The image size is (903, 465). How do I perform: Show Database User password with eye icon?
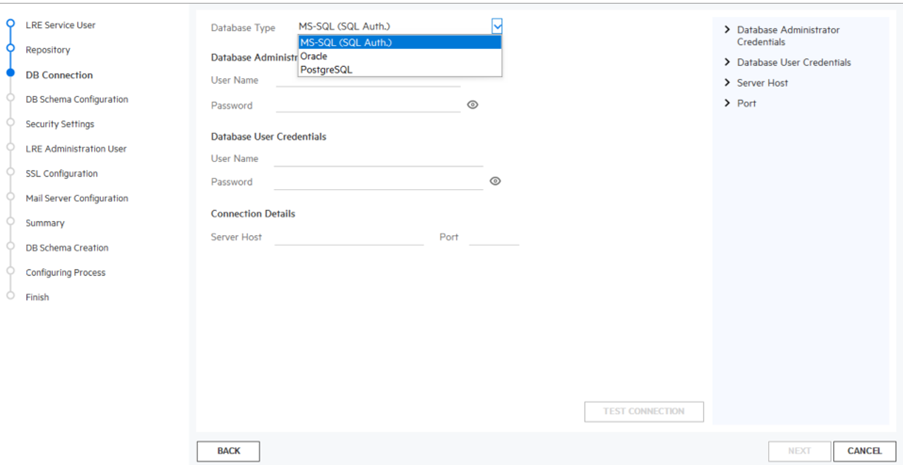pyautogui.click(x=495, y=181)
